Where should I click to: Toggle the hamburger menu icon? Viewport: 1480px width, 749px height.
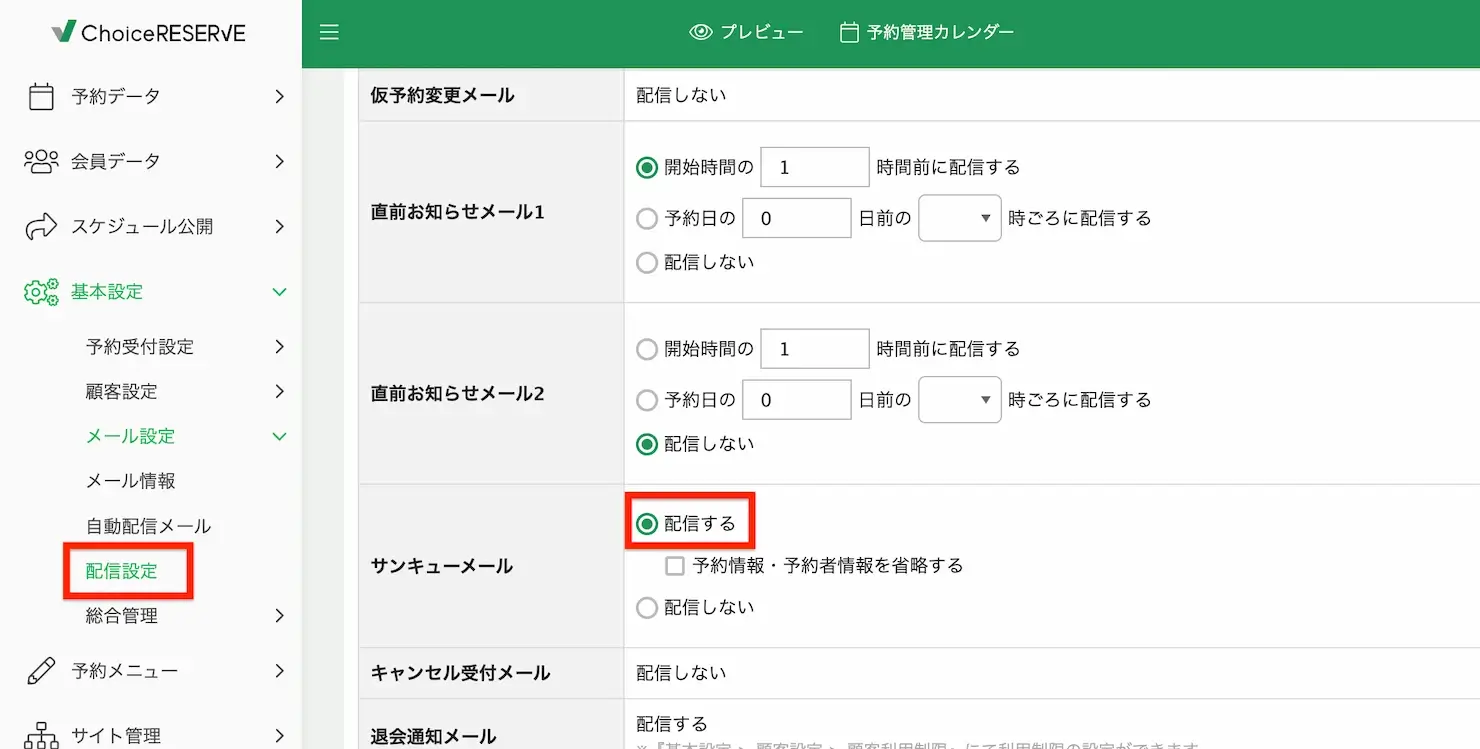point(329,32)
